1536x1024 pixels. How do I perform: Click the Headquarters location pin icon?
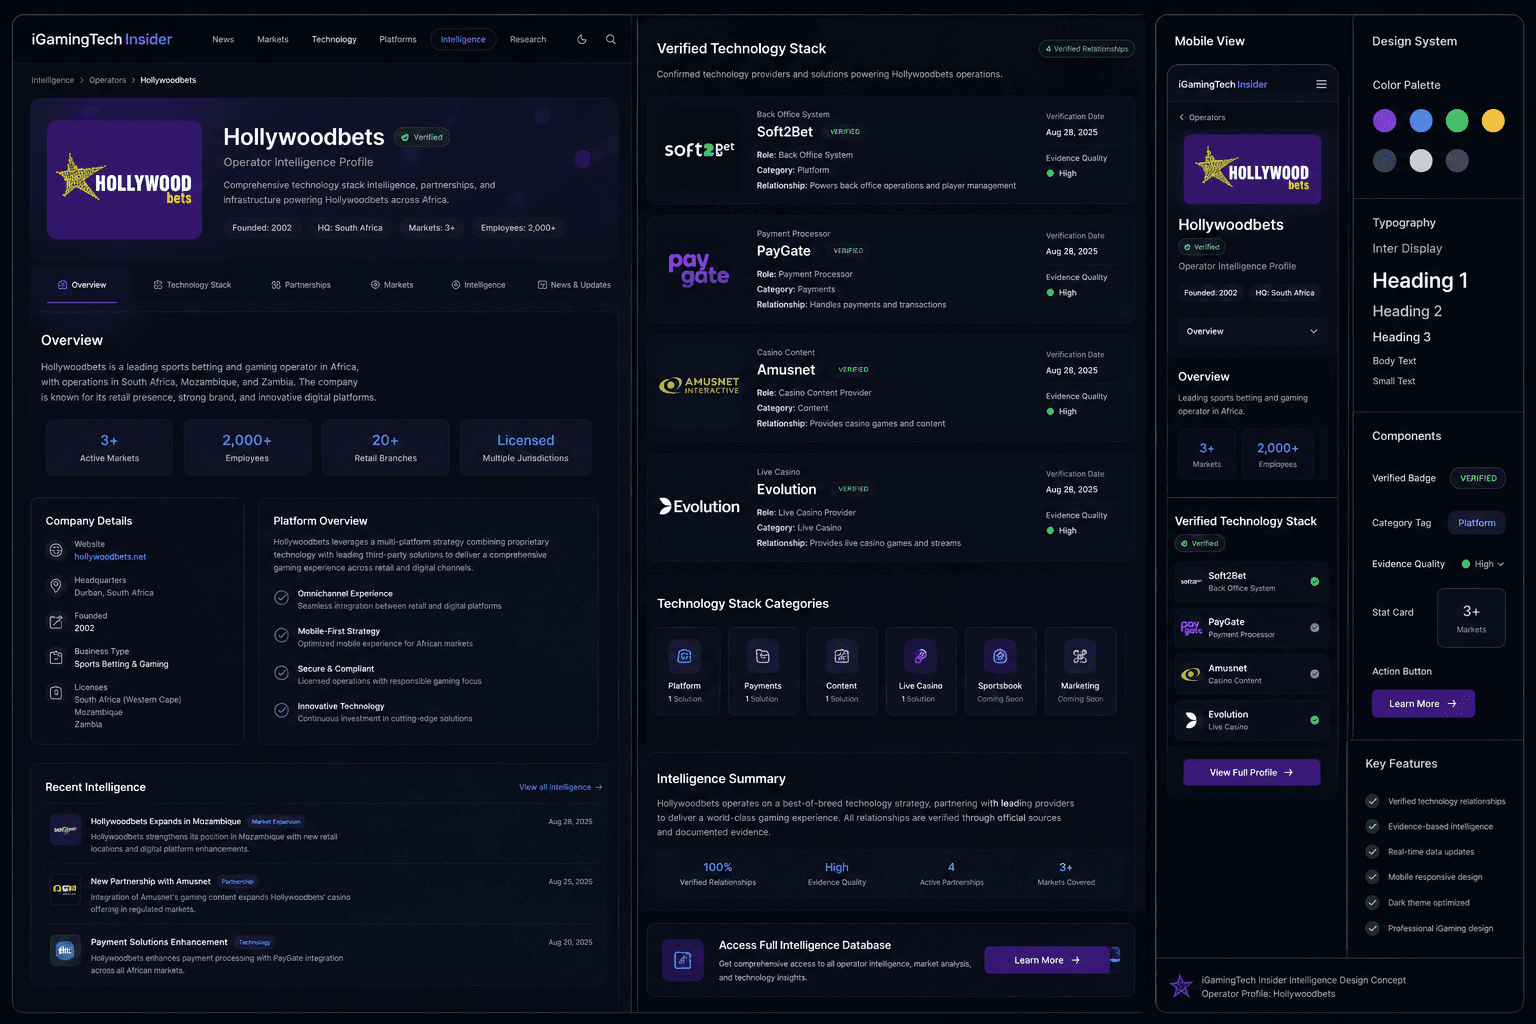coord(56,586)
